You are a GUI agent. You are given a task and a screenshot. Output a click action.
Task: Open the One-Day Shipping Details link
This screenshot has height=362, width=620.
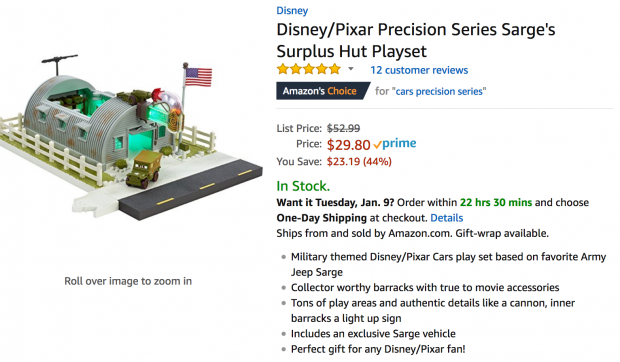point(446,218)
